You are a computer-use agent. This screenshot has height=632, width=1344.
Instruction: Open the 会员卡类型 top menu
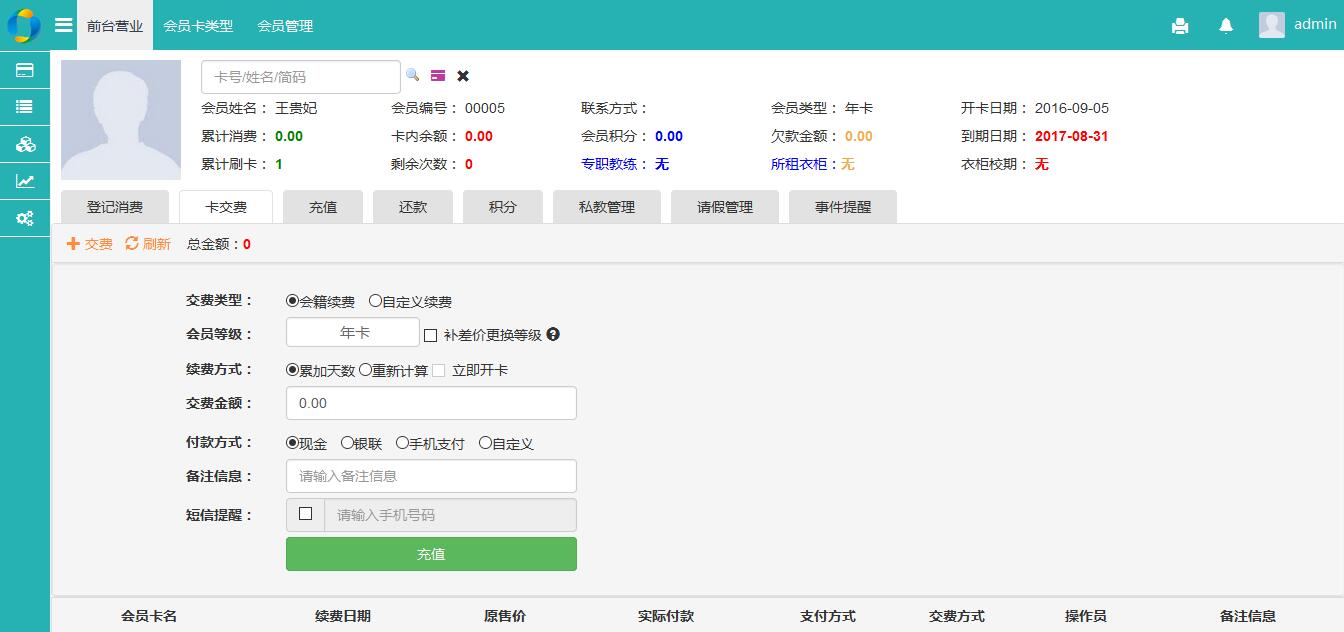198,26
